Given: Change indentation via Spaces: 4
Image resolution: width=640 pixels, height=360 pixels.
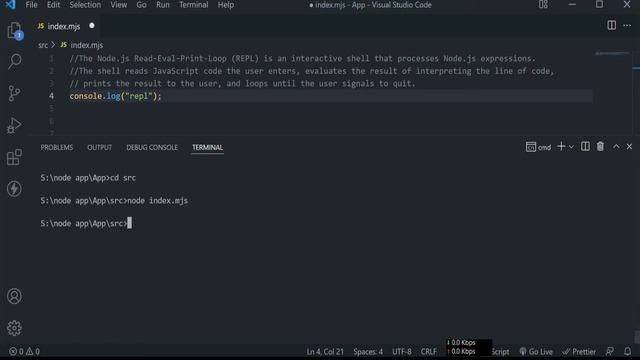Looking at the screenshot, I should pyautogui.click(x=368, y=351).
